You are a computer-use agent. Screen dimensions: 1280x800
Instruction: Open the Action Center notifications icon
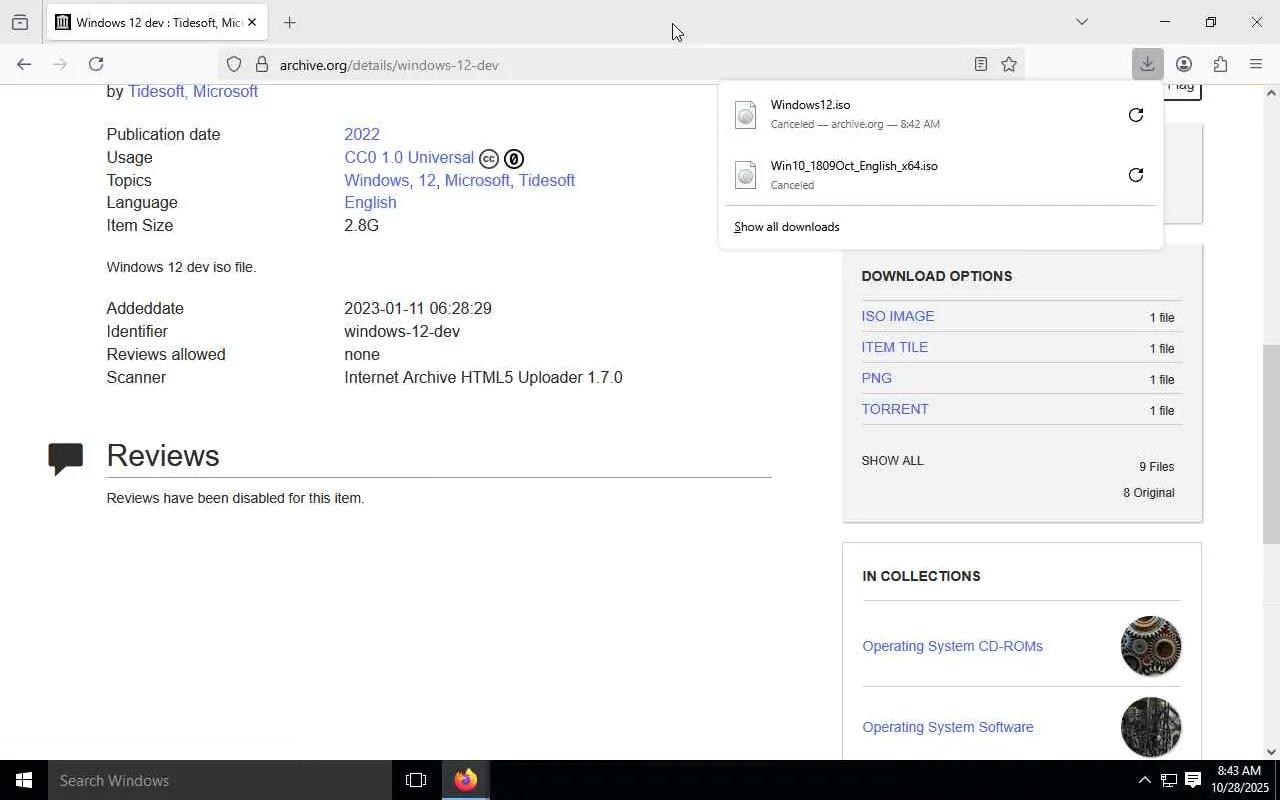pos(1193,780)
